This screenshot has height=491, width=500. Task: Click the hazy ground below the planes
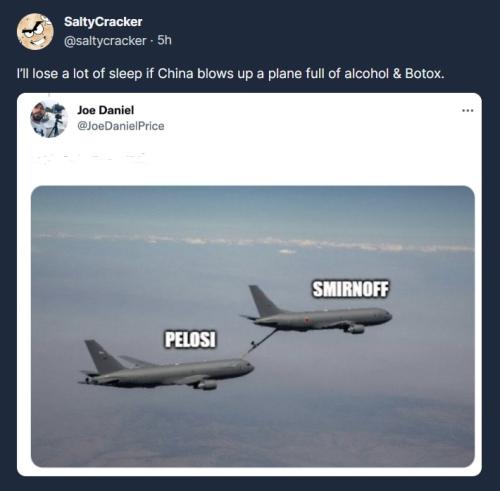click(x=253, y=430)
